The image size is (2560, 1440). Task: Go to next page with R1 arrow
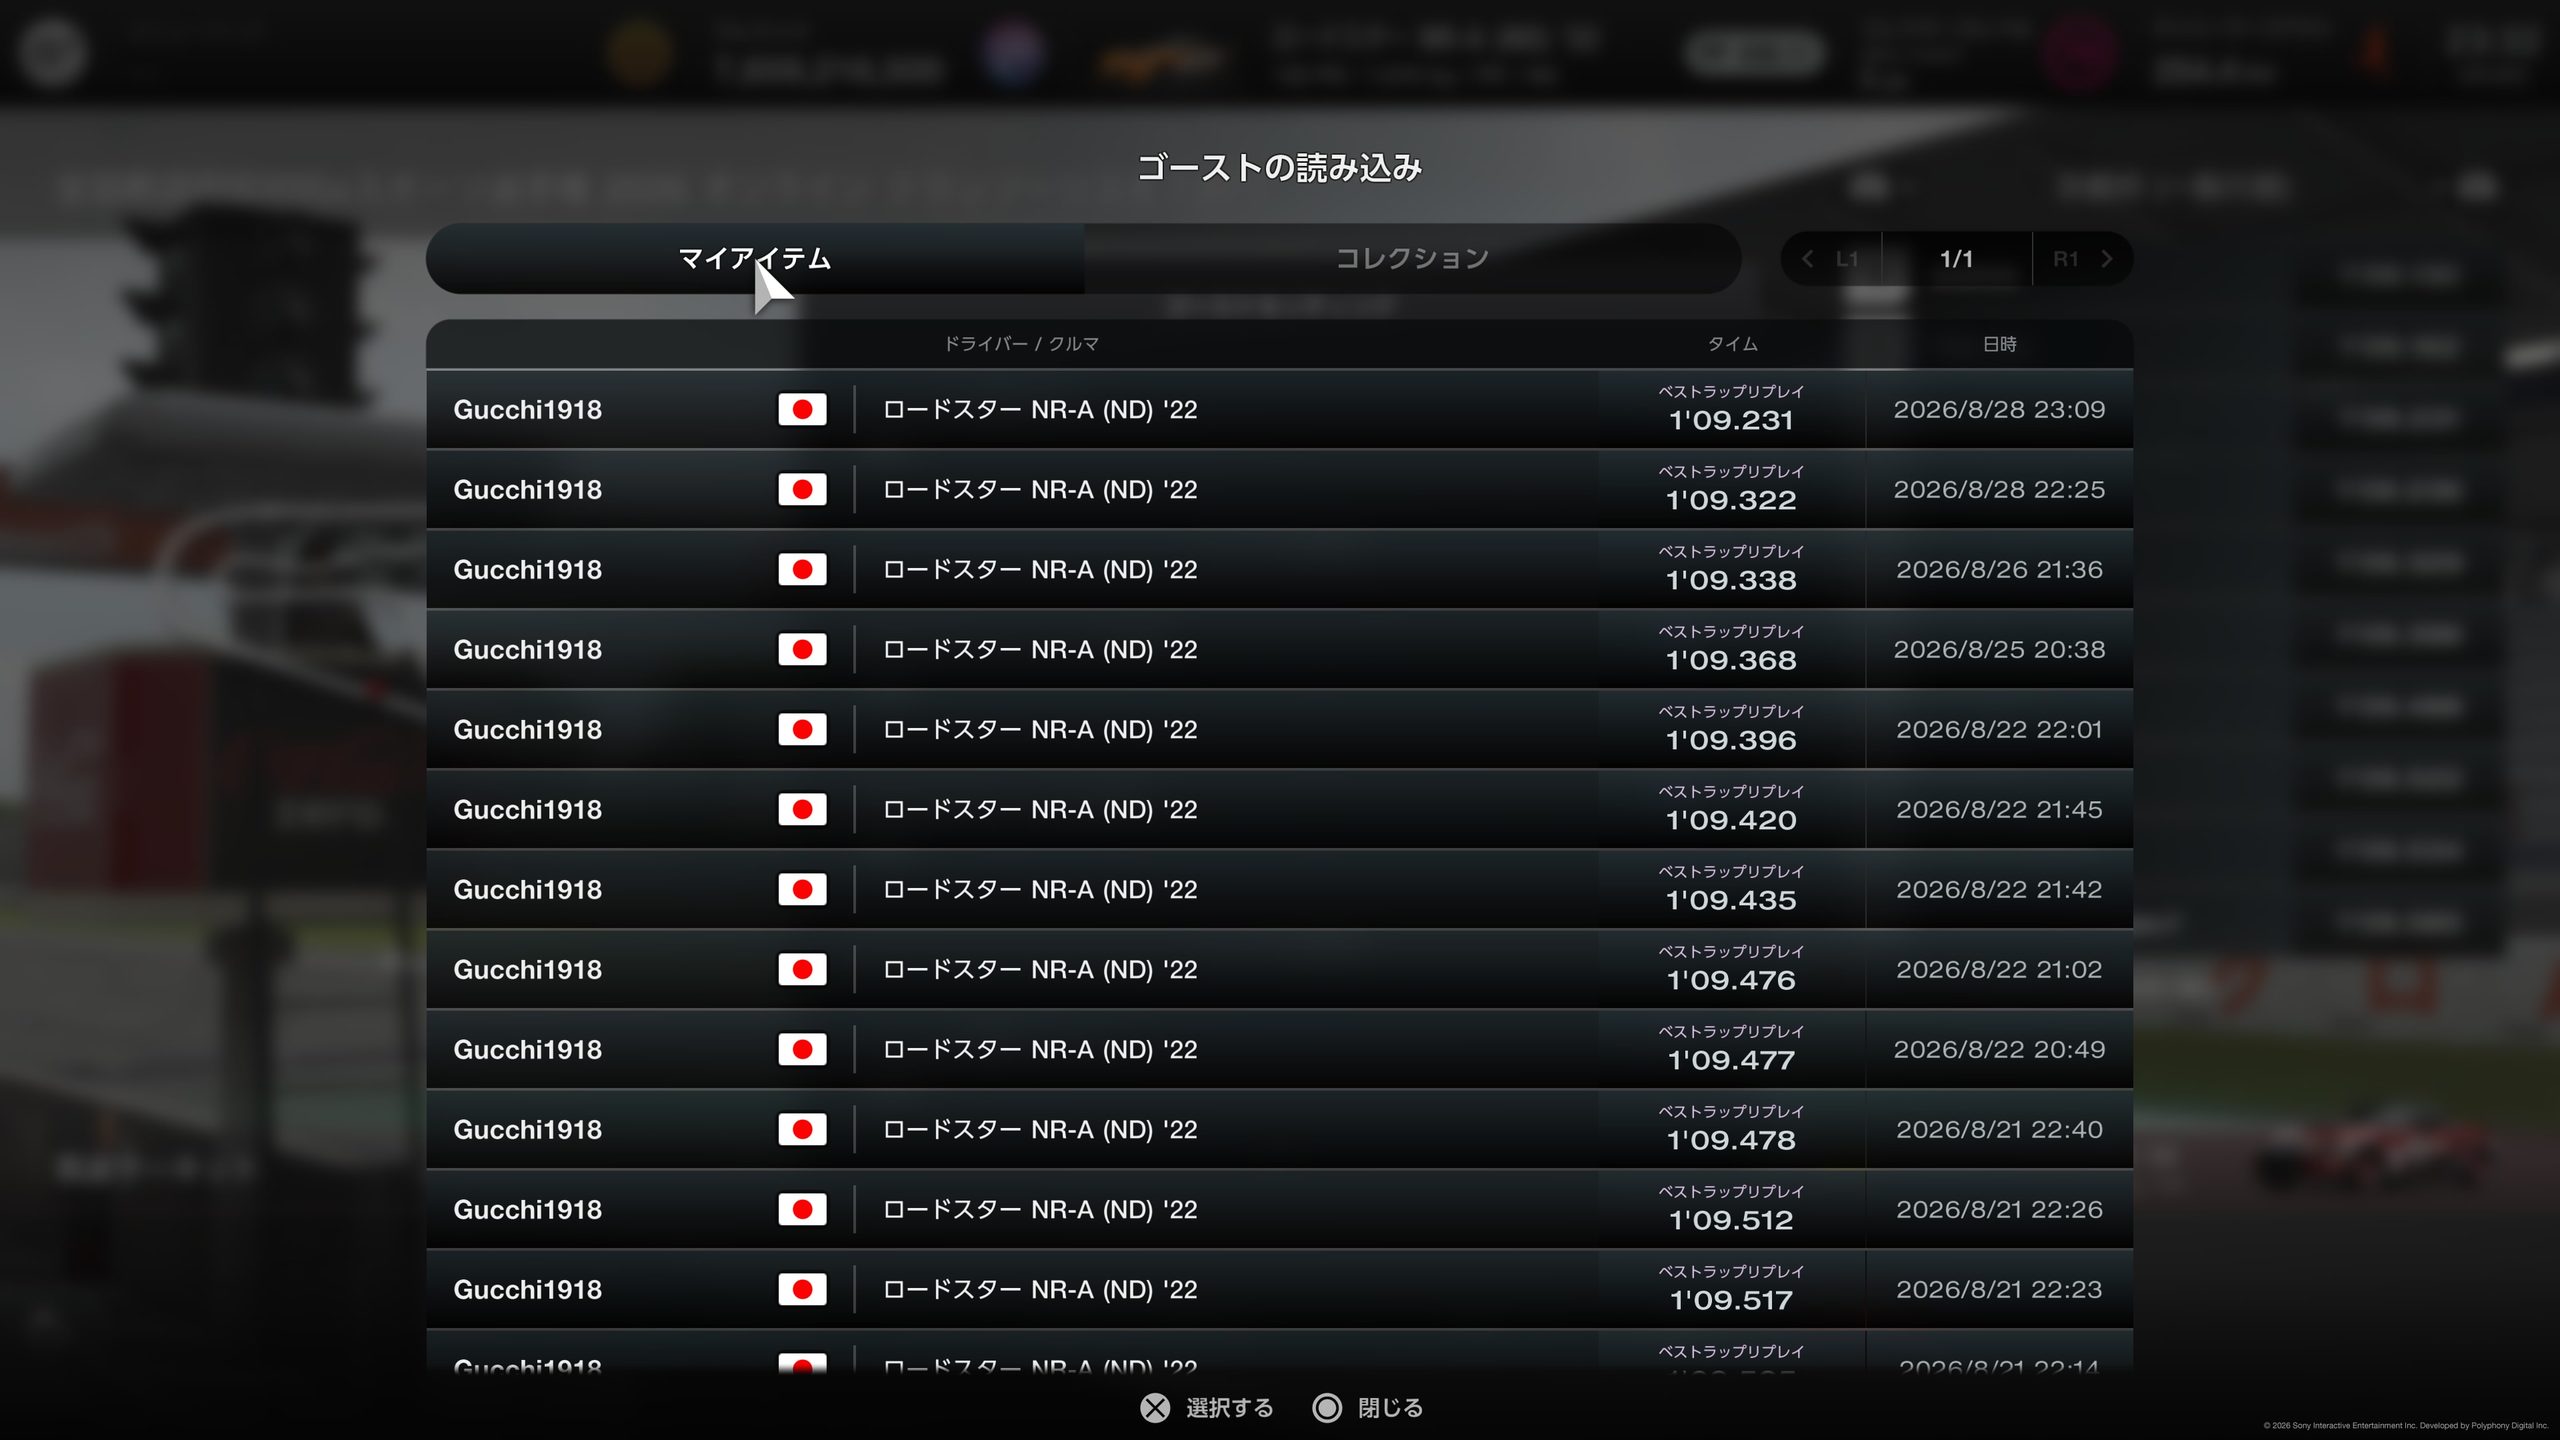click(2083, 259)
